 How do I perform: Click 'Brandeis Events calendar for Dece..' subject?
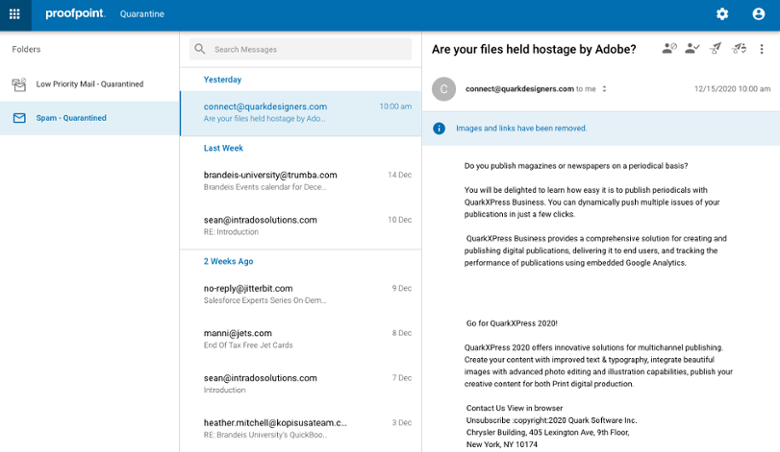(265, 187)
